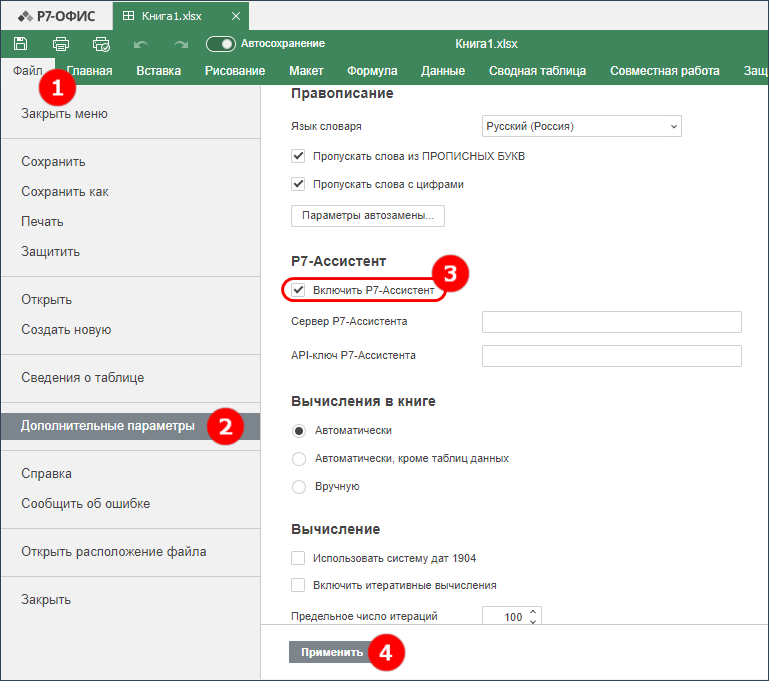Enable Включить итеративные вычисления checkbox

click(x=298, y=585)
